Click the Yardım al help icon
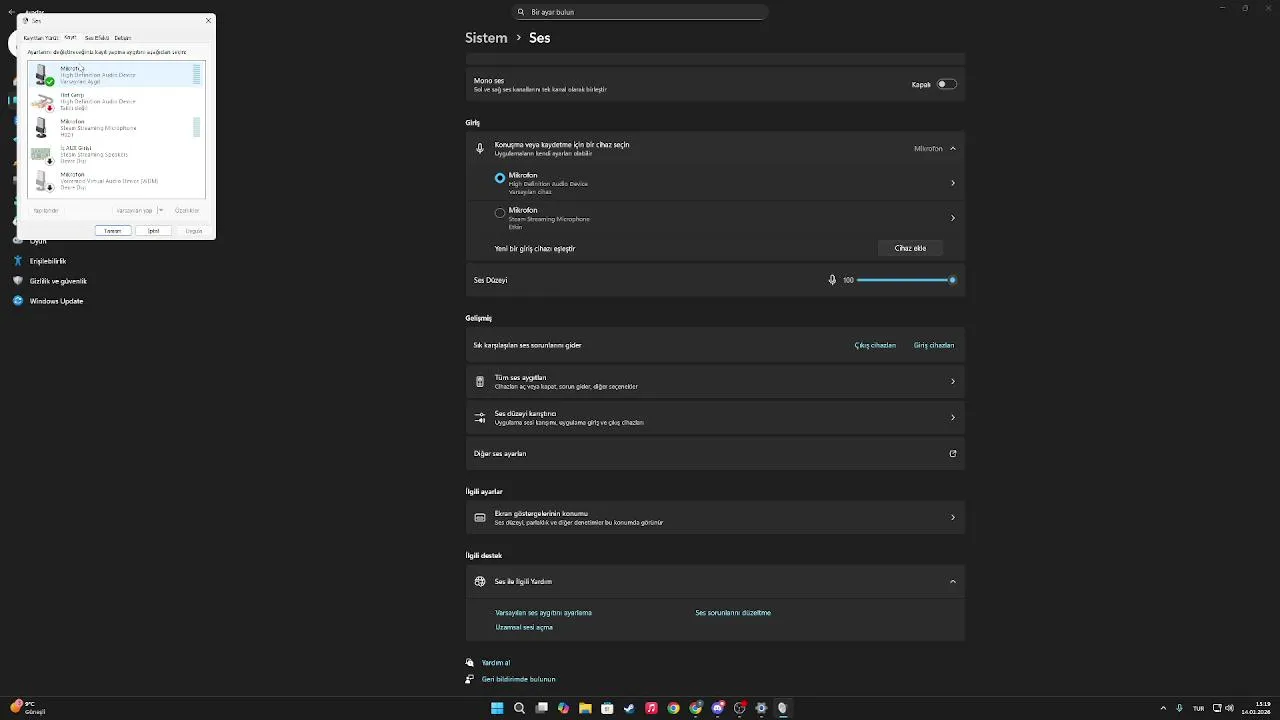 tap(470, 662)
